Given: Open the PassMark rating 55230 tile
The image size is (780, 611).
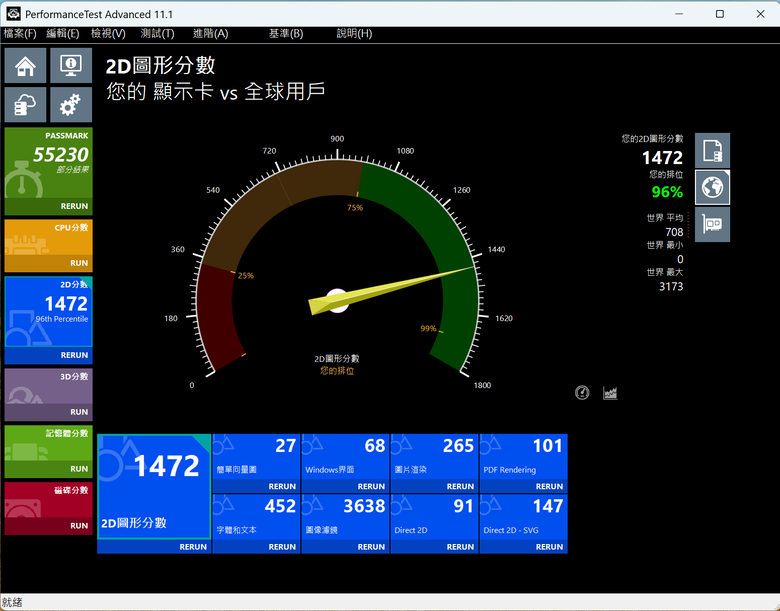Looking at the screenshot, I should click(x=48, y=163).
